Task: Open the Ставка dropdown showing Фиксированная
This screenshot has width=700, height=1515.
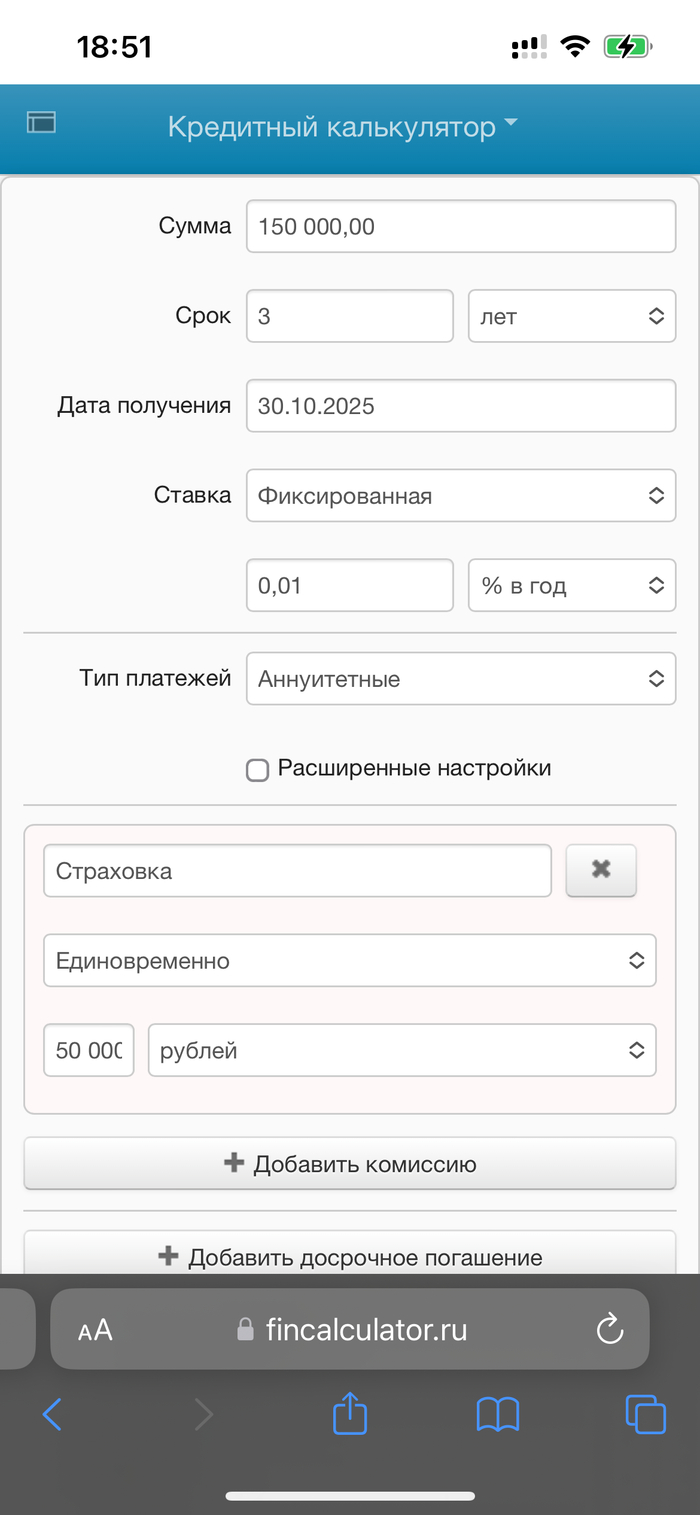Action: point(460,495)
